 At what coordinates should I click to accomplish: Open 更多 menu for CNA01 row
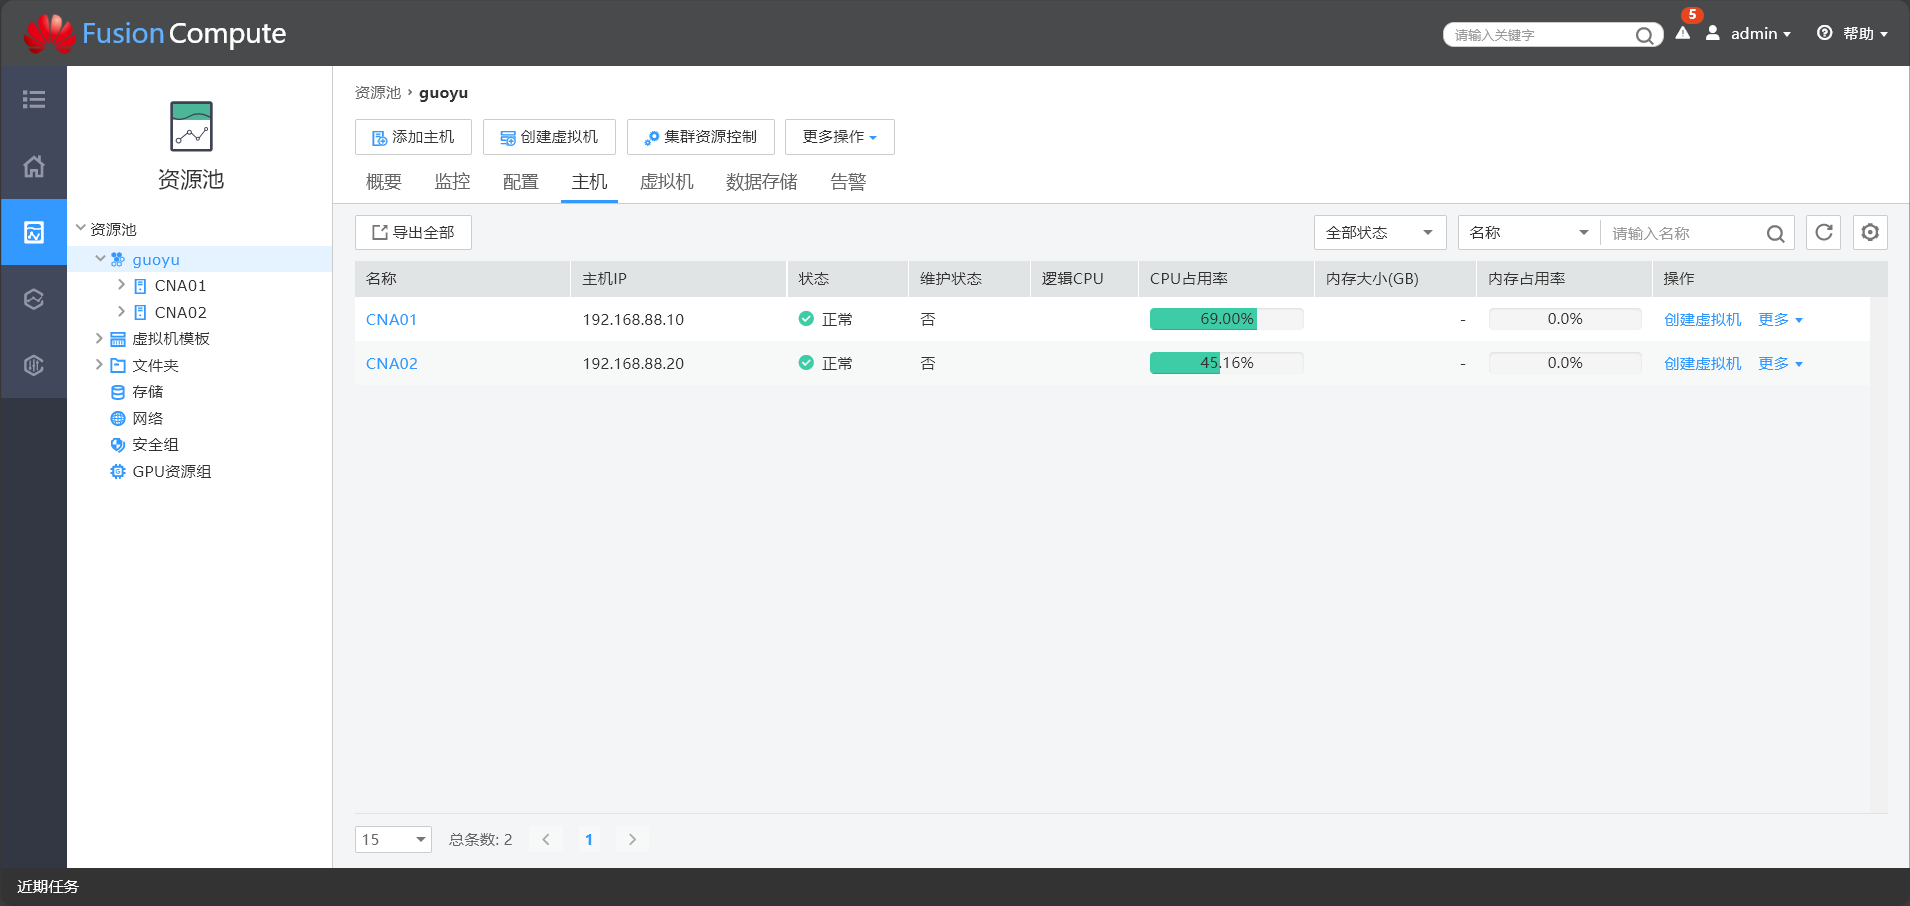pos(1780,320)
